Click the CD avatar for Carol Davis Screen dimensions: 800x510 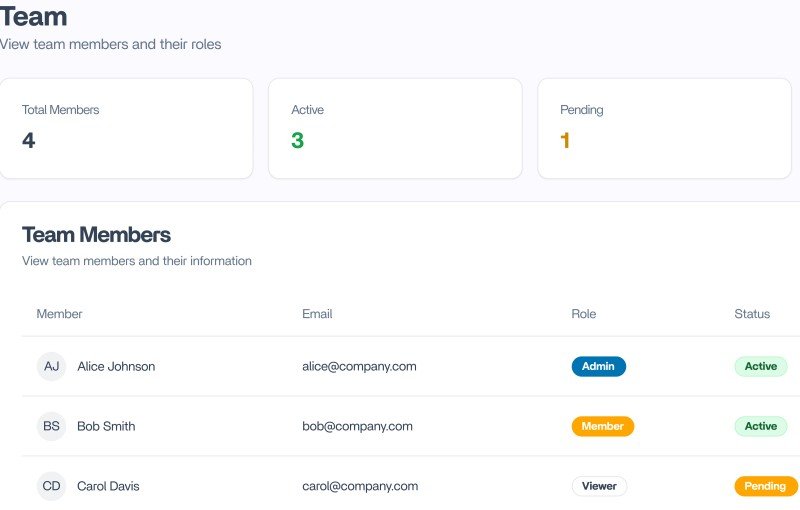point(51,486)
